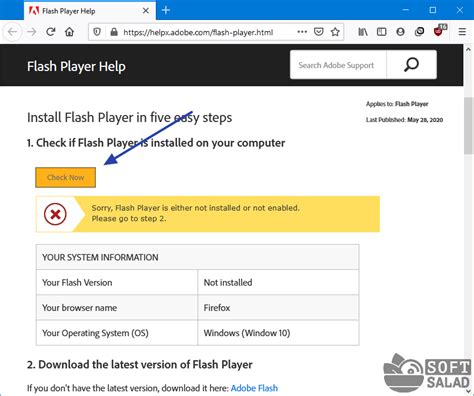Click the 'Applies to: Flash Player' text
The image size is (474, 396).
(x=397, y=104)
